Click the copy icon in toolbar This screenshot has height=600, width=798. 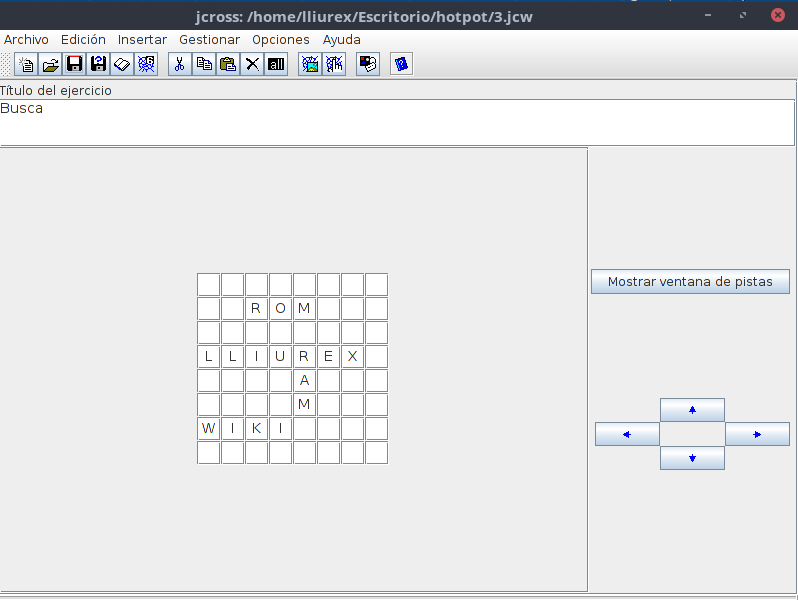coord(204,64)
